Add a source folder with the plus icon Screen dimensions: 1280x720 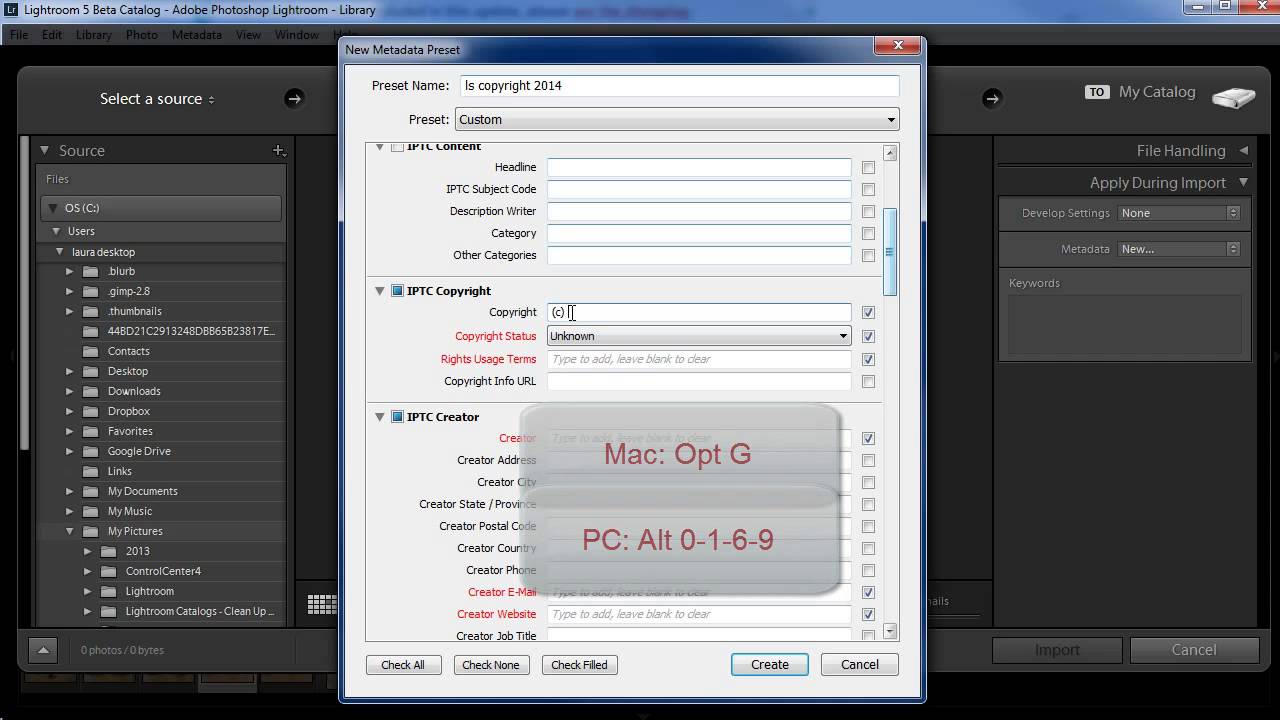(279, 150)
